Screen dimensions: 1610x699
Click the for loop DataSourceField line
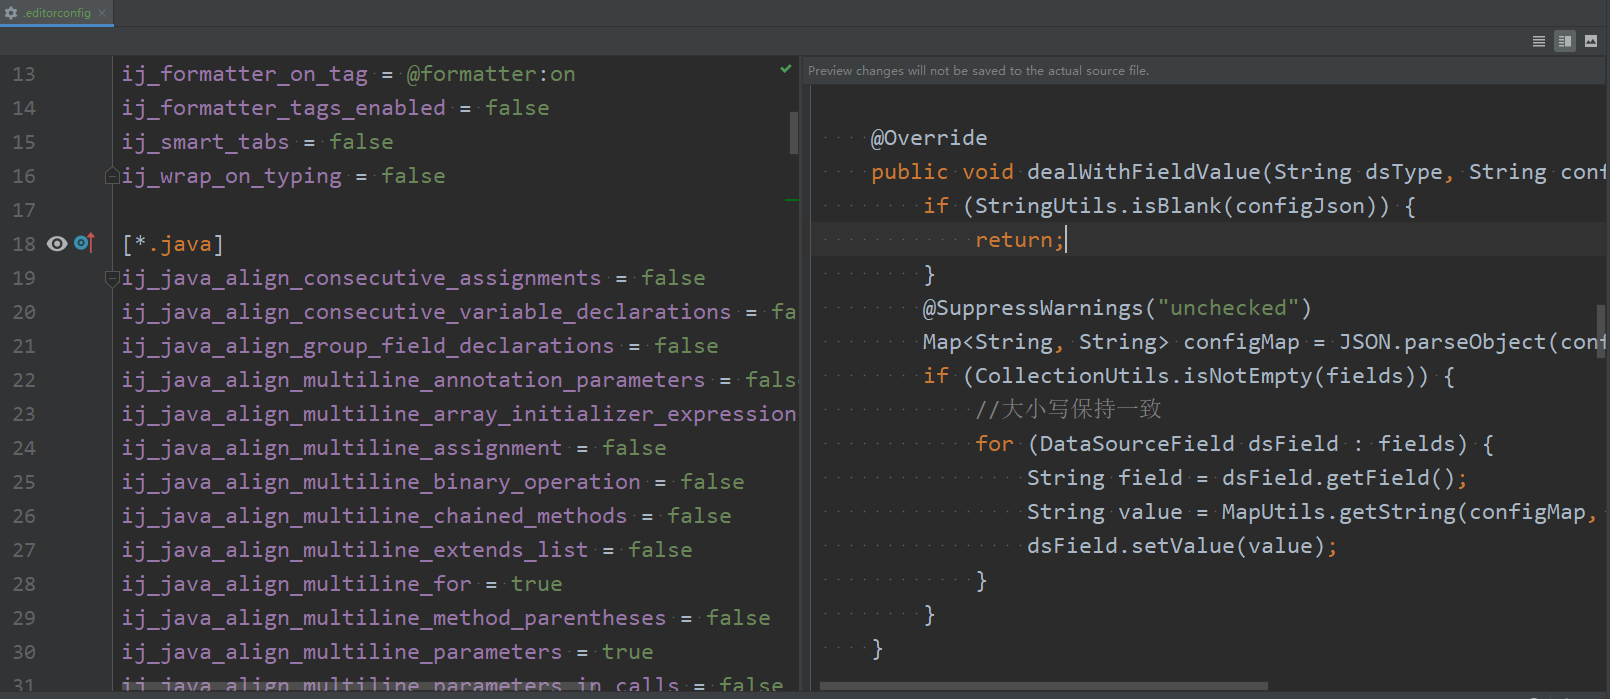coord(1234,444)
